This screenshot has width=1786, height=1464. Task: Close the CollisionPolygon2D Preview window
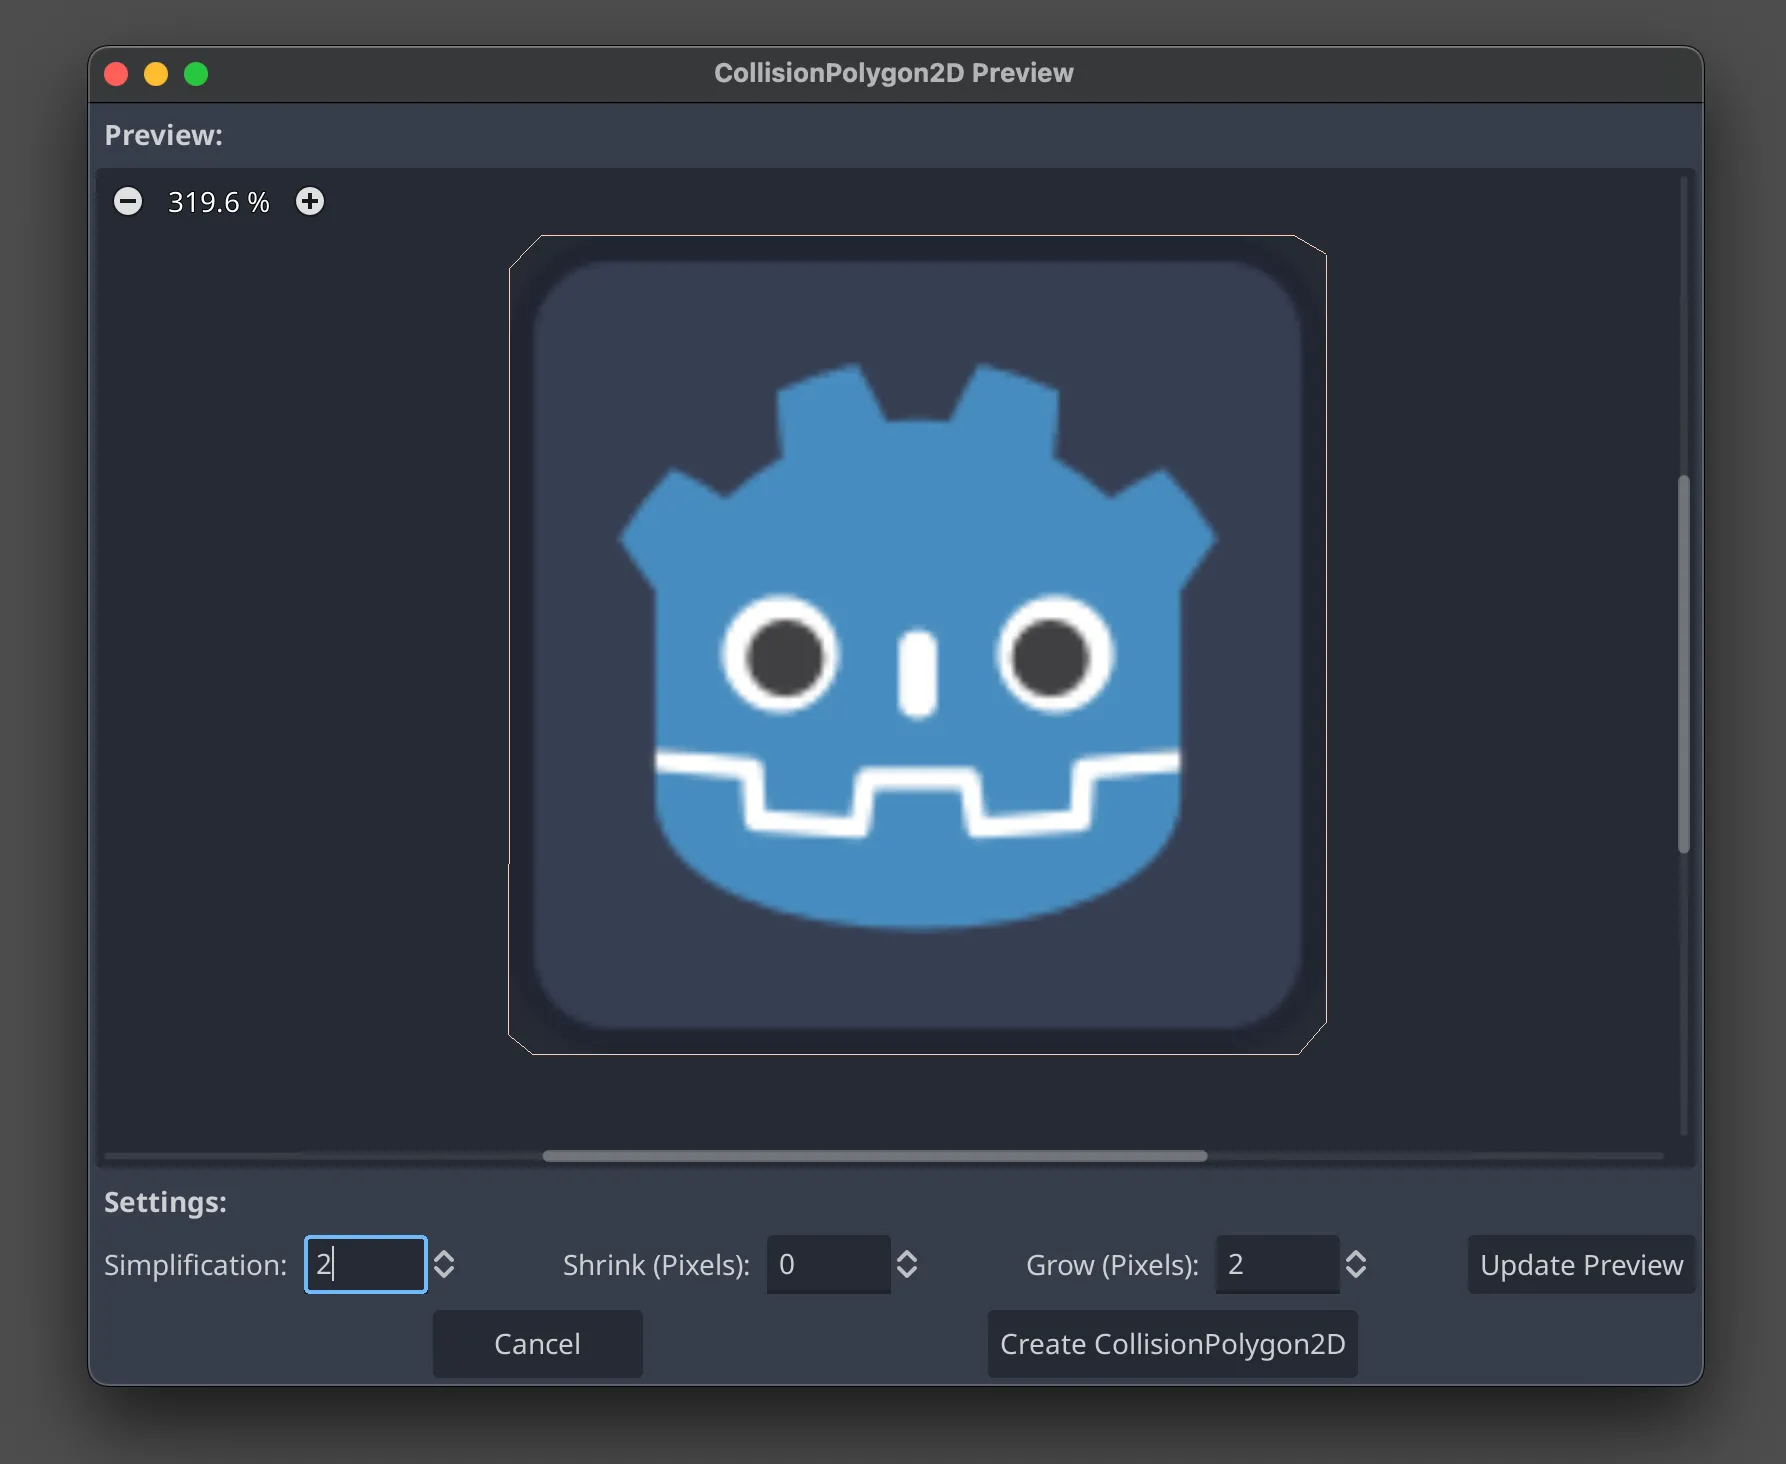116,74
